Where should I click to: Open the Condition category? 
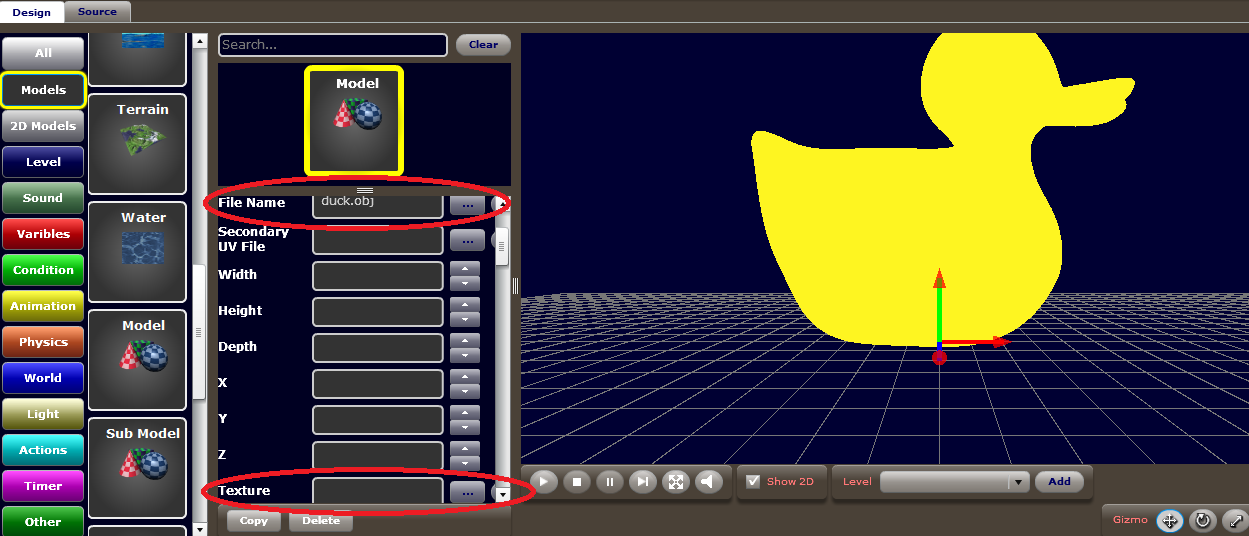(x=43, y=270)
